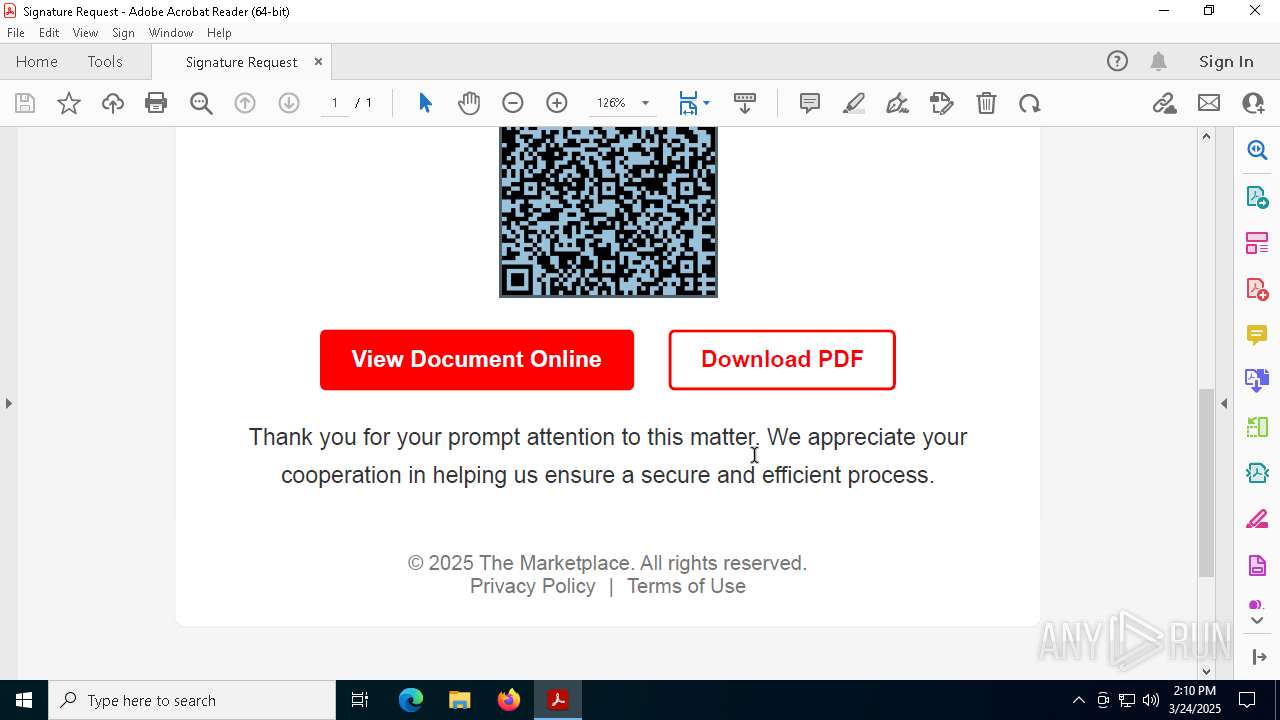Collapse the right tools pane arrow

coord(1224,404)
